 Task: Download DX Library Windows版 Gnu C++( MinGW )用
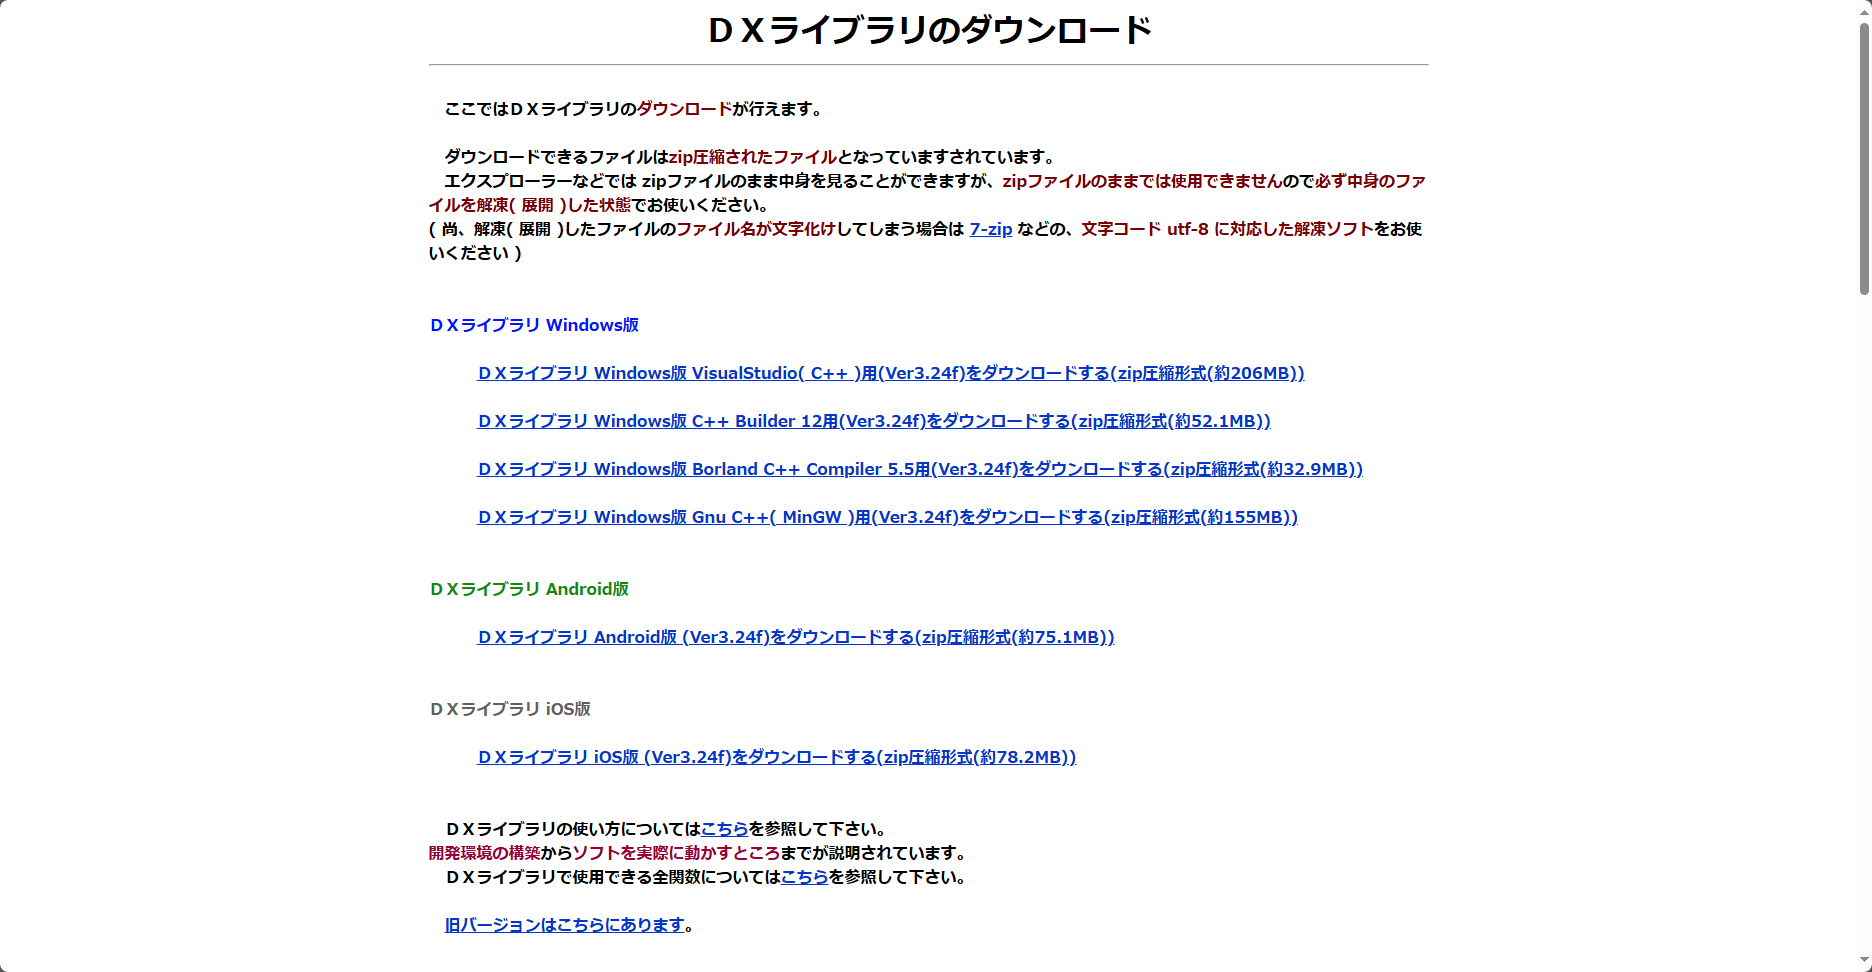pyautogui.click(x=886, y=517)
